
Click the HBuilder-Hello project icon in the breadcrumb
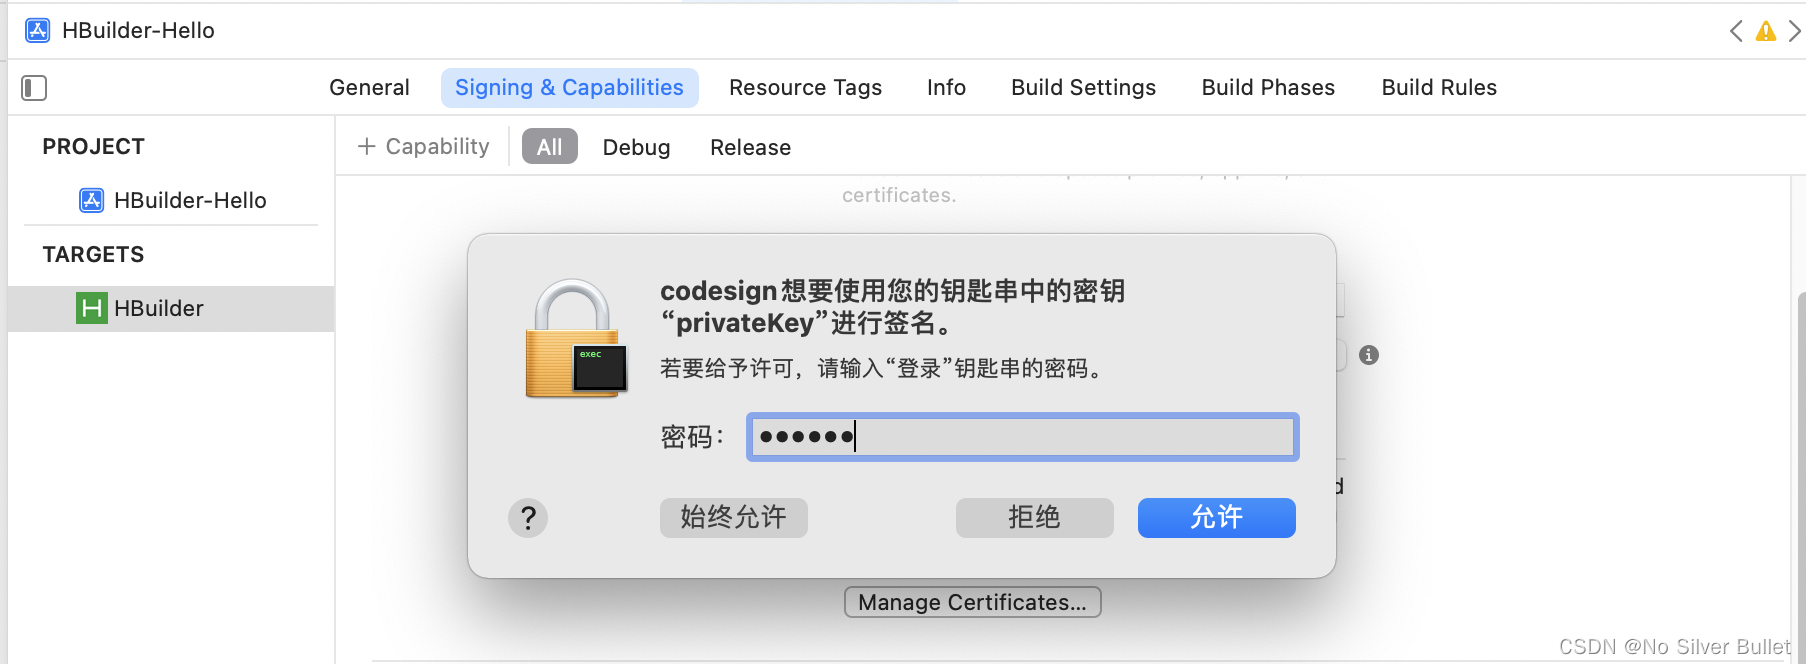click(x=38, y=31)
